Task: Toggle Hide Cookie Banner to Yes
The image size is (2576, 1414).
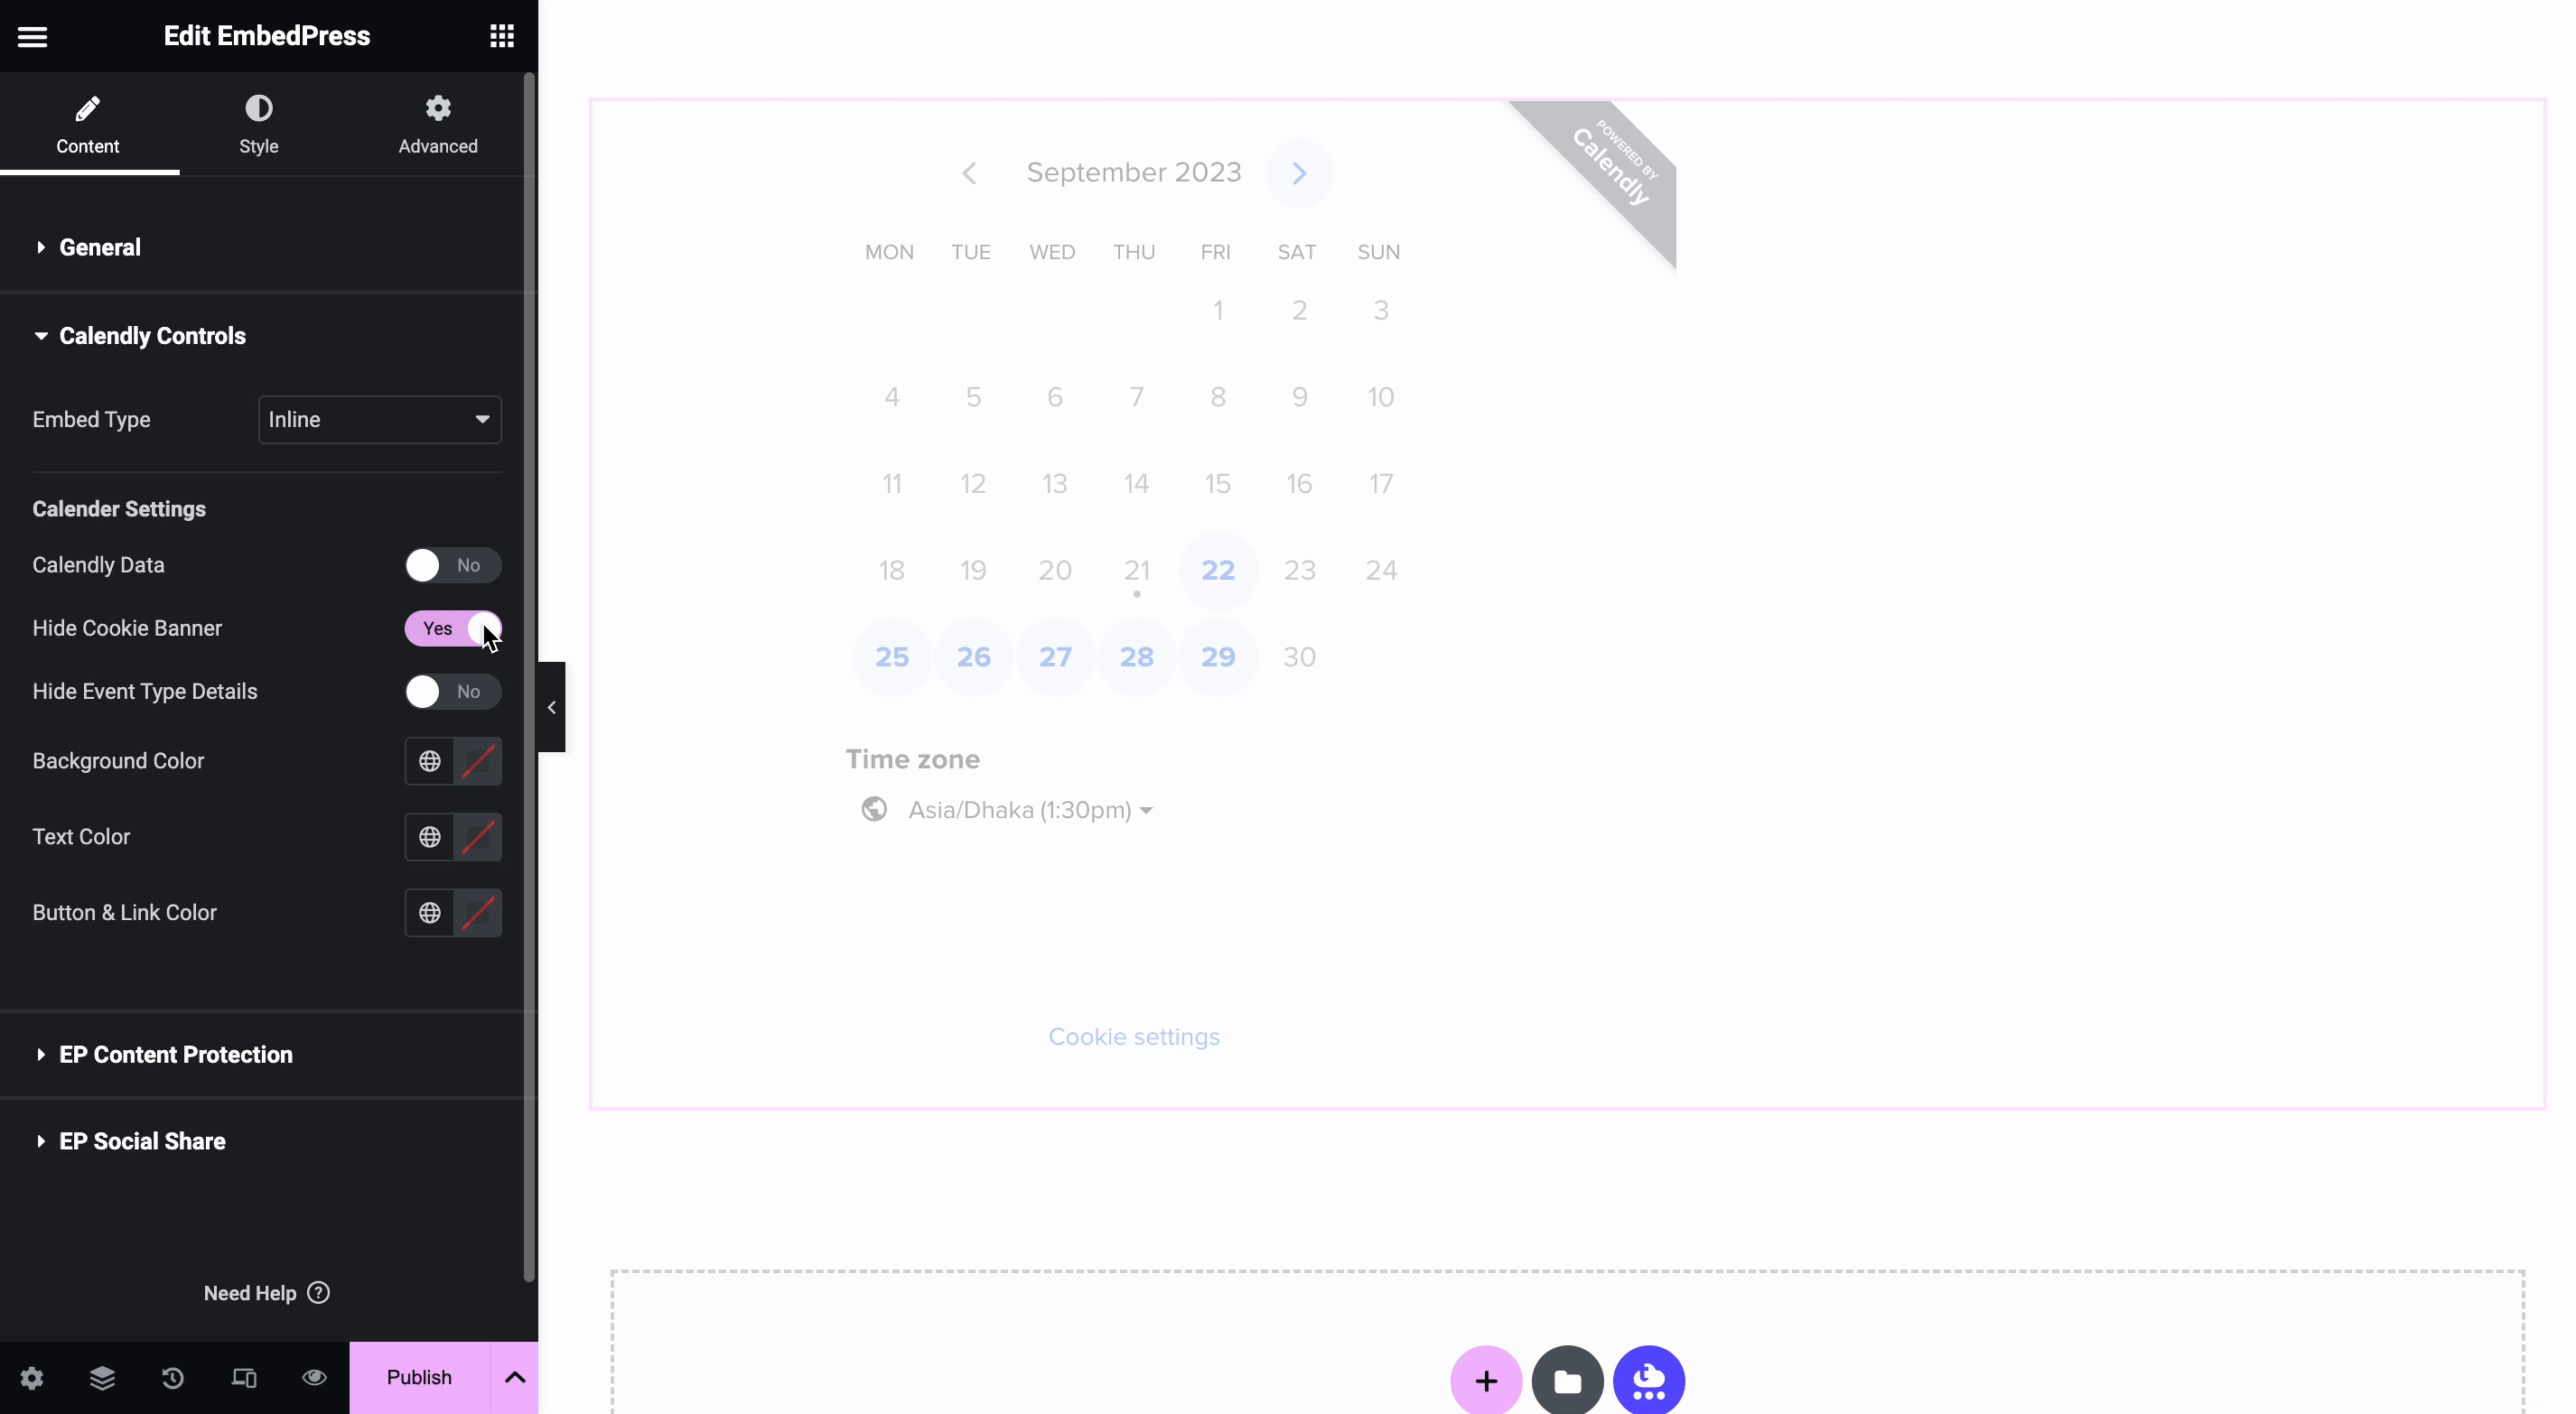Action: (x=453, y=627)
